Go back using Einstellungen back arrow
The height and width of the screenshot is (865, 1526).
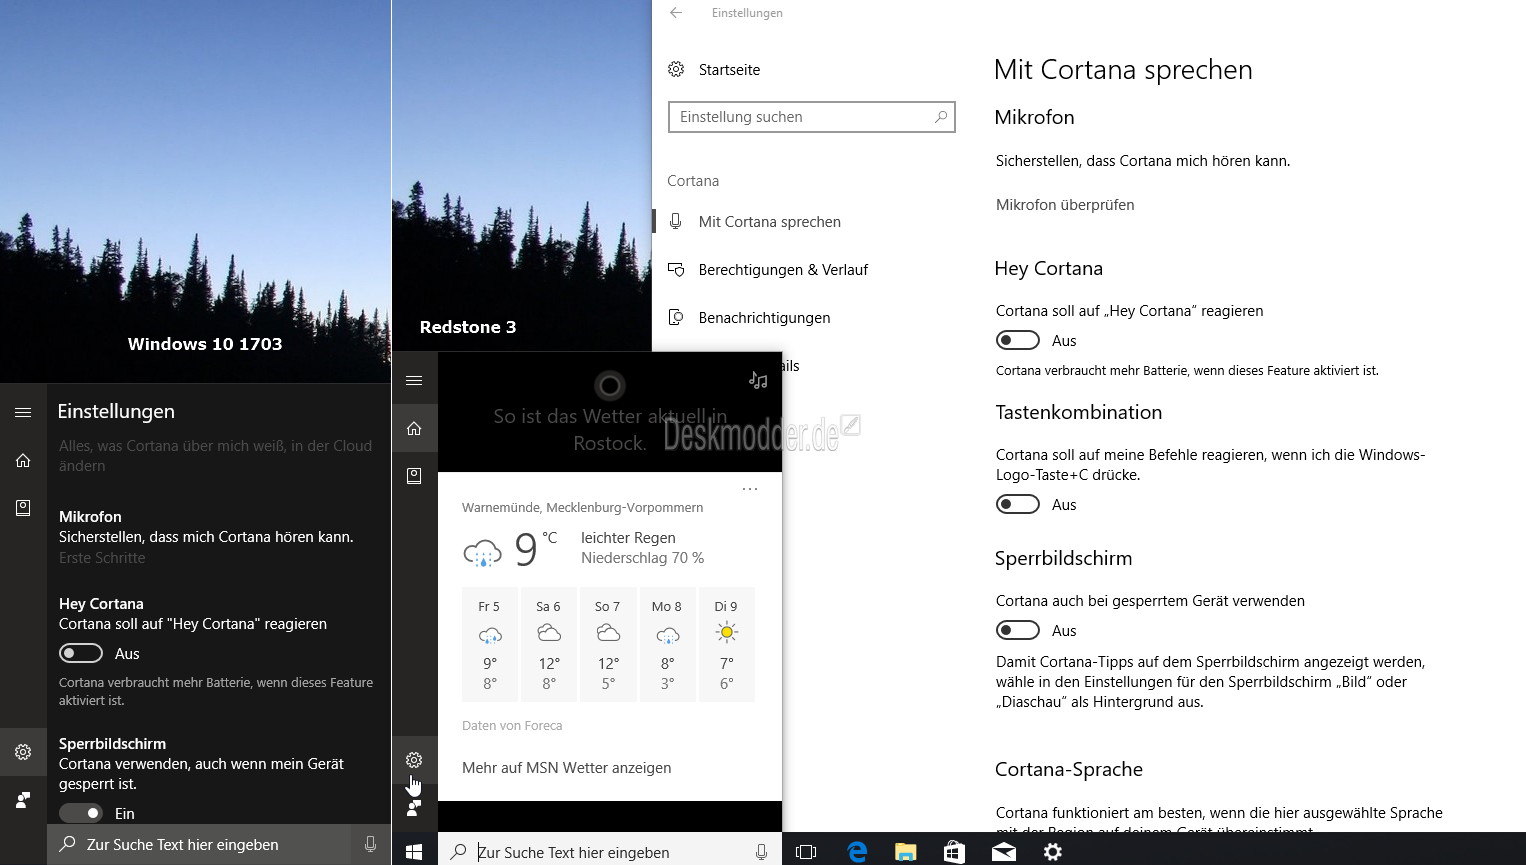coord(676,13)
